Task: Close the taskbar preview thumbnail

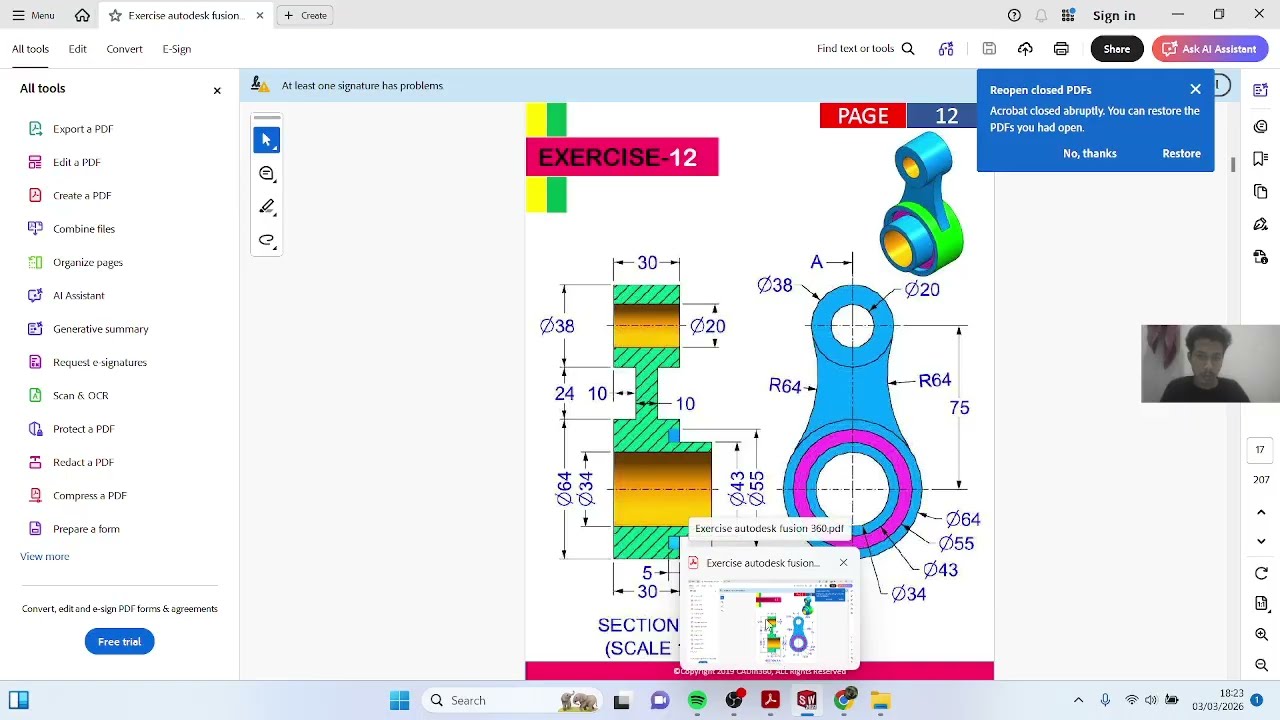Action: pos(843,563)
